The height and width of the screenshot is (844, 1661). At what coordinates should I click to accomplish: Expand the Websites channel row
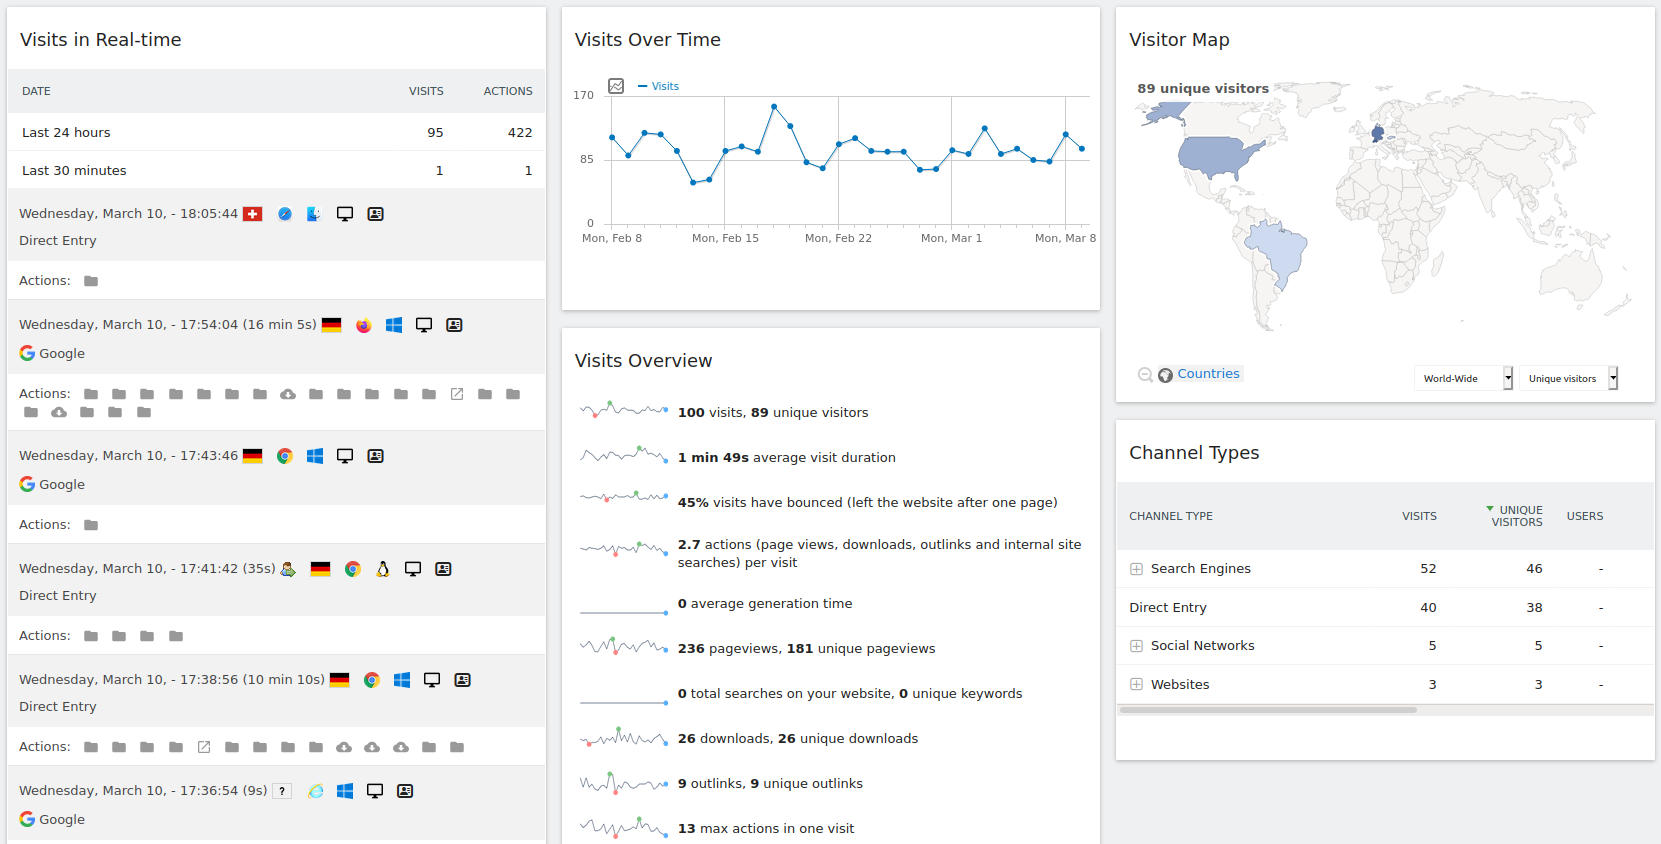pyautogui.click(x=1136, y=685)
